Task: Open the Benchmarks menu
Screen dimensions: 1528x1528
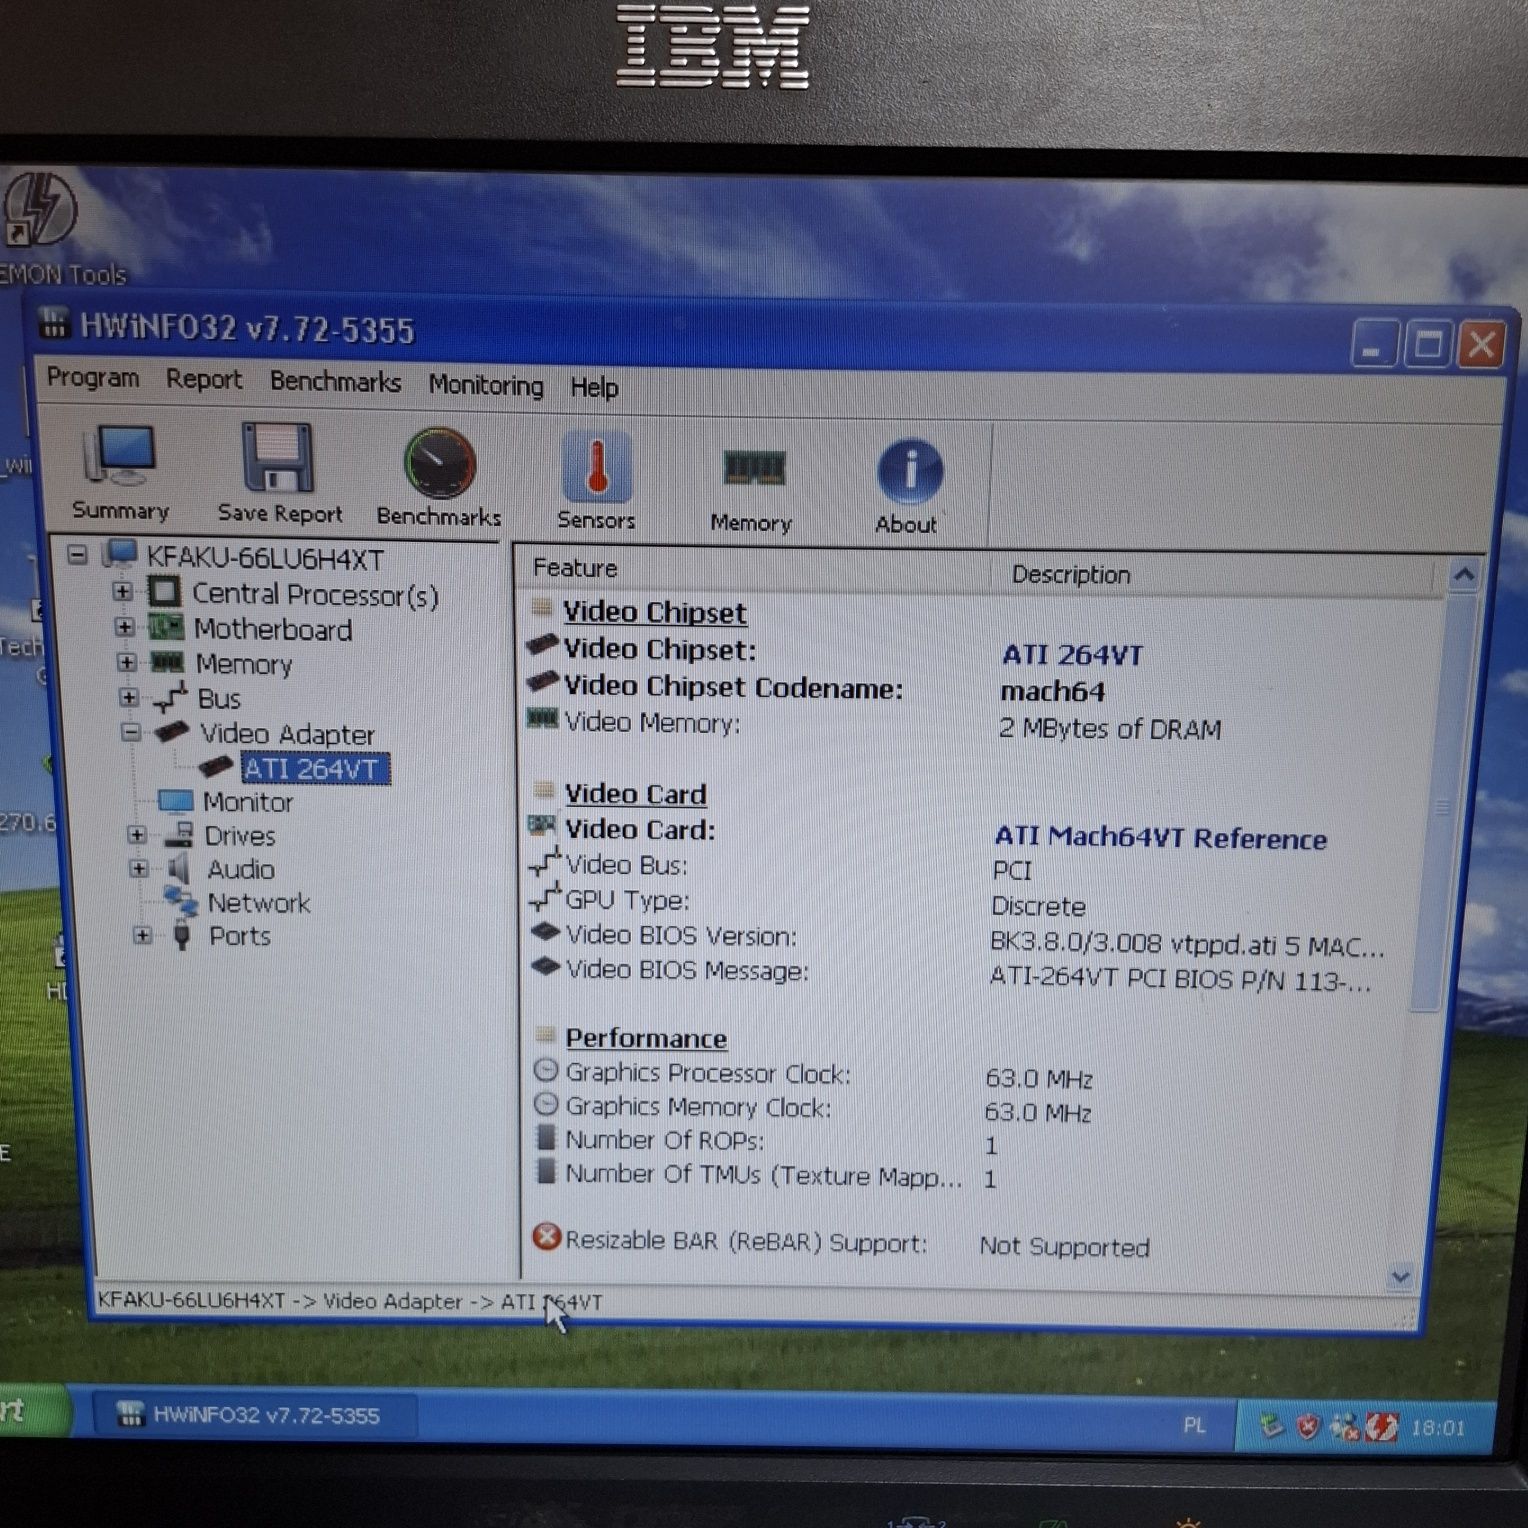Action: [x=335, y=382]
